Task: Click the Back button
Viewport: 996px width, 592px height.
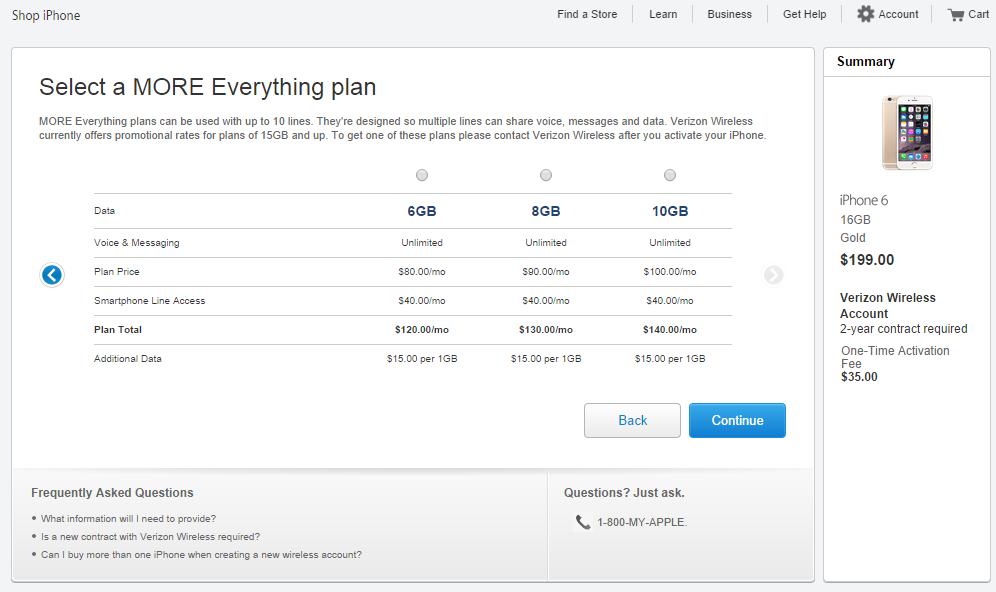Action: click(632, 420)
